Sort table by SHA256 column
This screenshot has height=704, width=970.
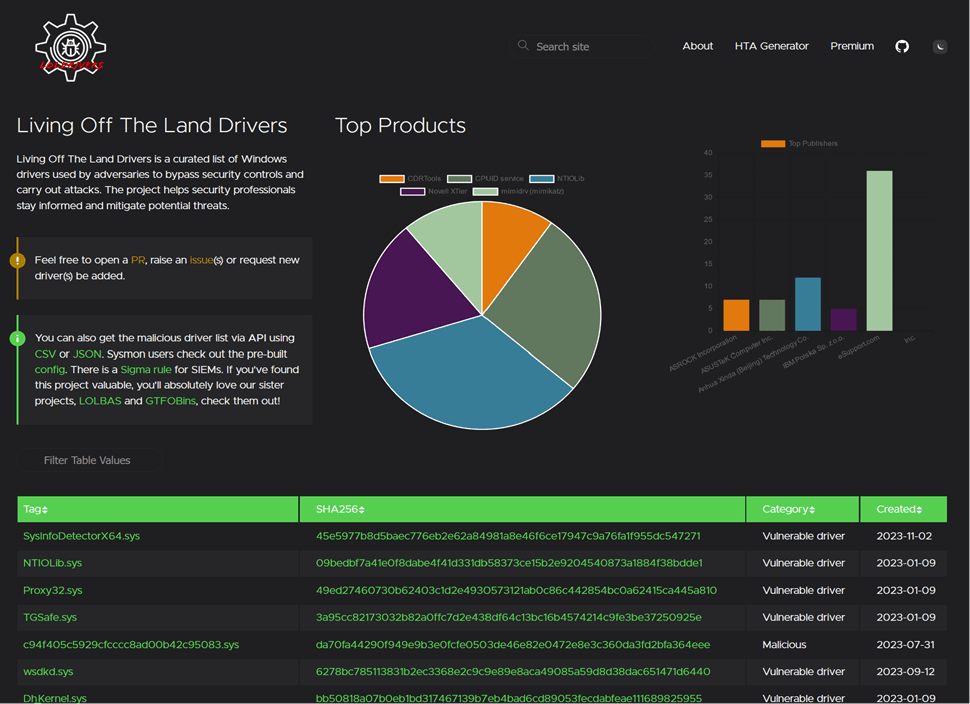click(x=338, y=510)
